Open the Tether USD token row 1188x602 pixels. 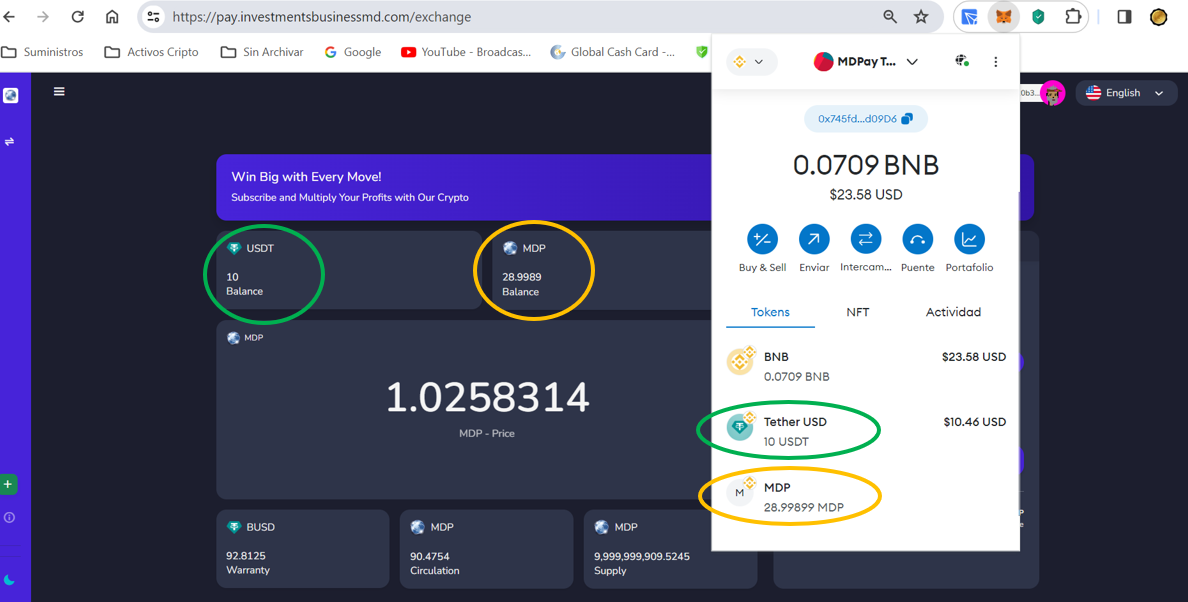[865, 431]
